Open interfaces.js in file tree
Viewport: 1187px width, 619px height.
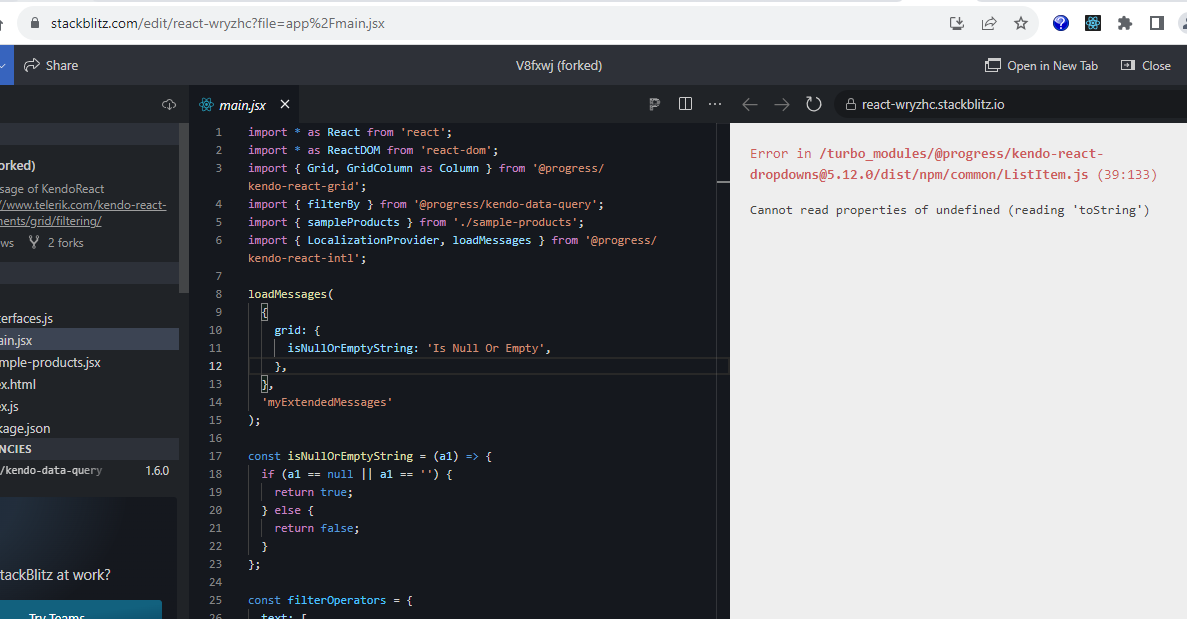89,319
